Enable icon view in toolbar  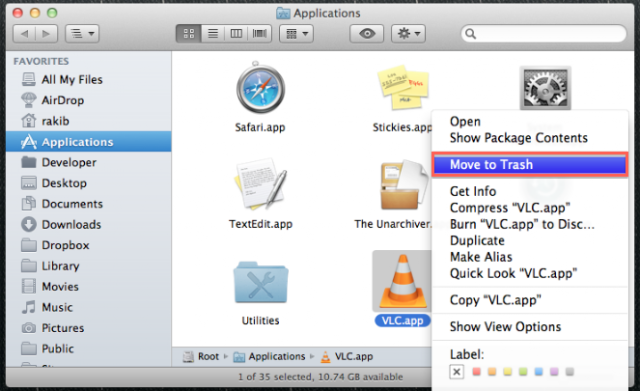(x=189, y=33)
